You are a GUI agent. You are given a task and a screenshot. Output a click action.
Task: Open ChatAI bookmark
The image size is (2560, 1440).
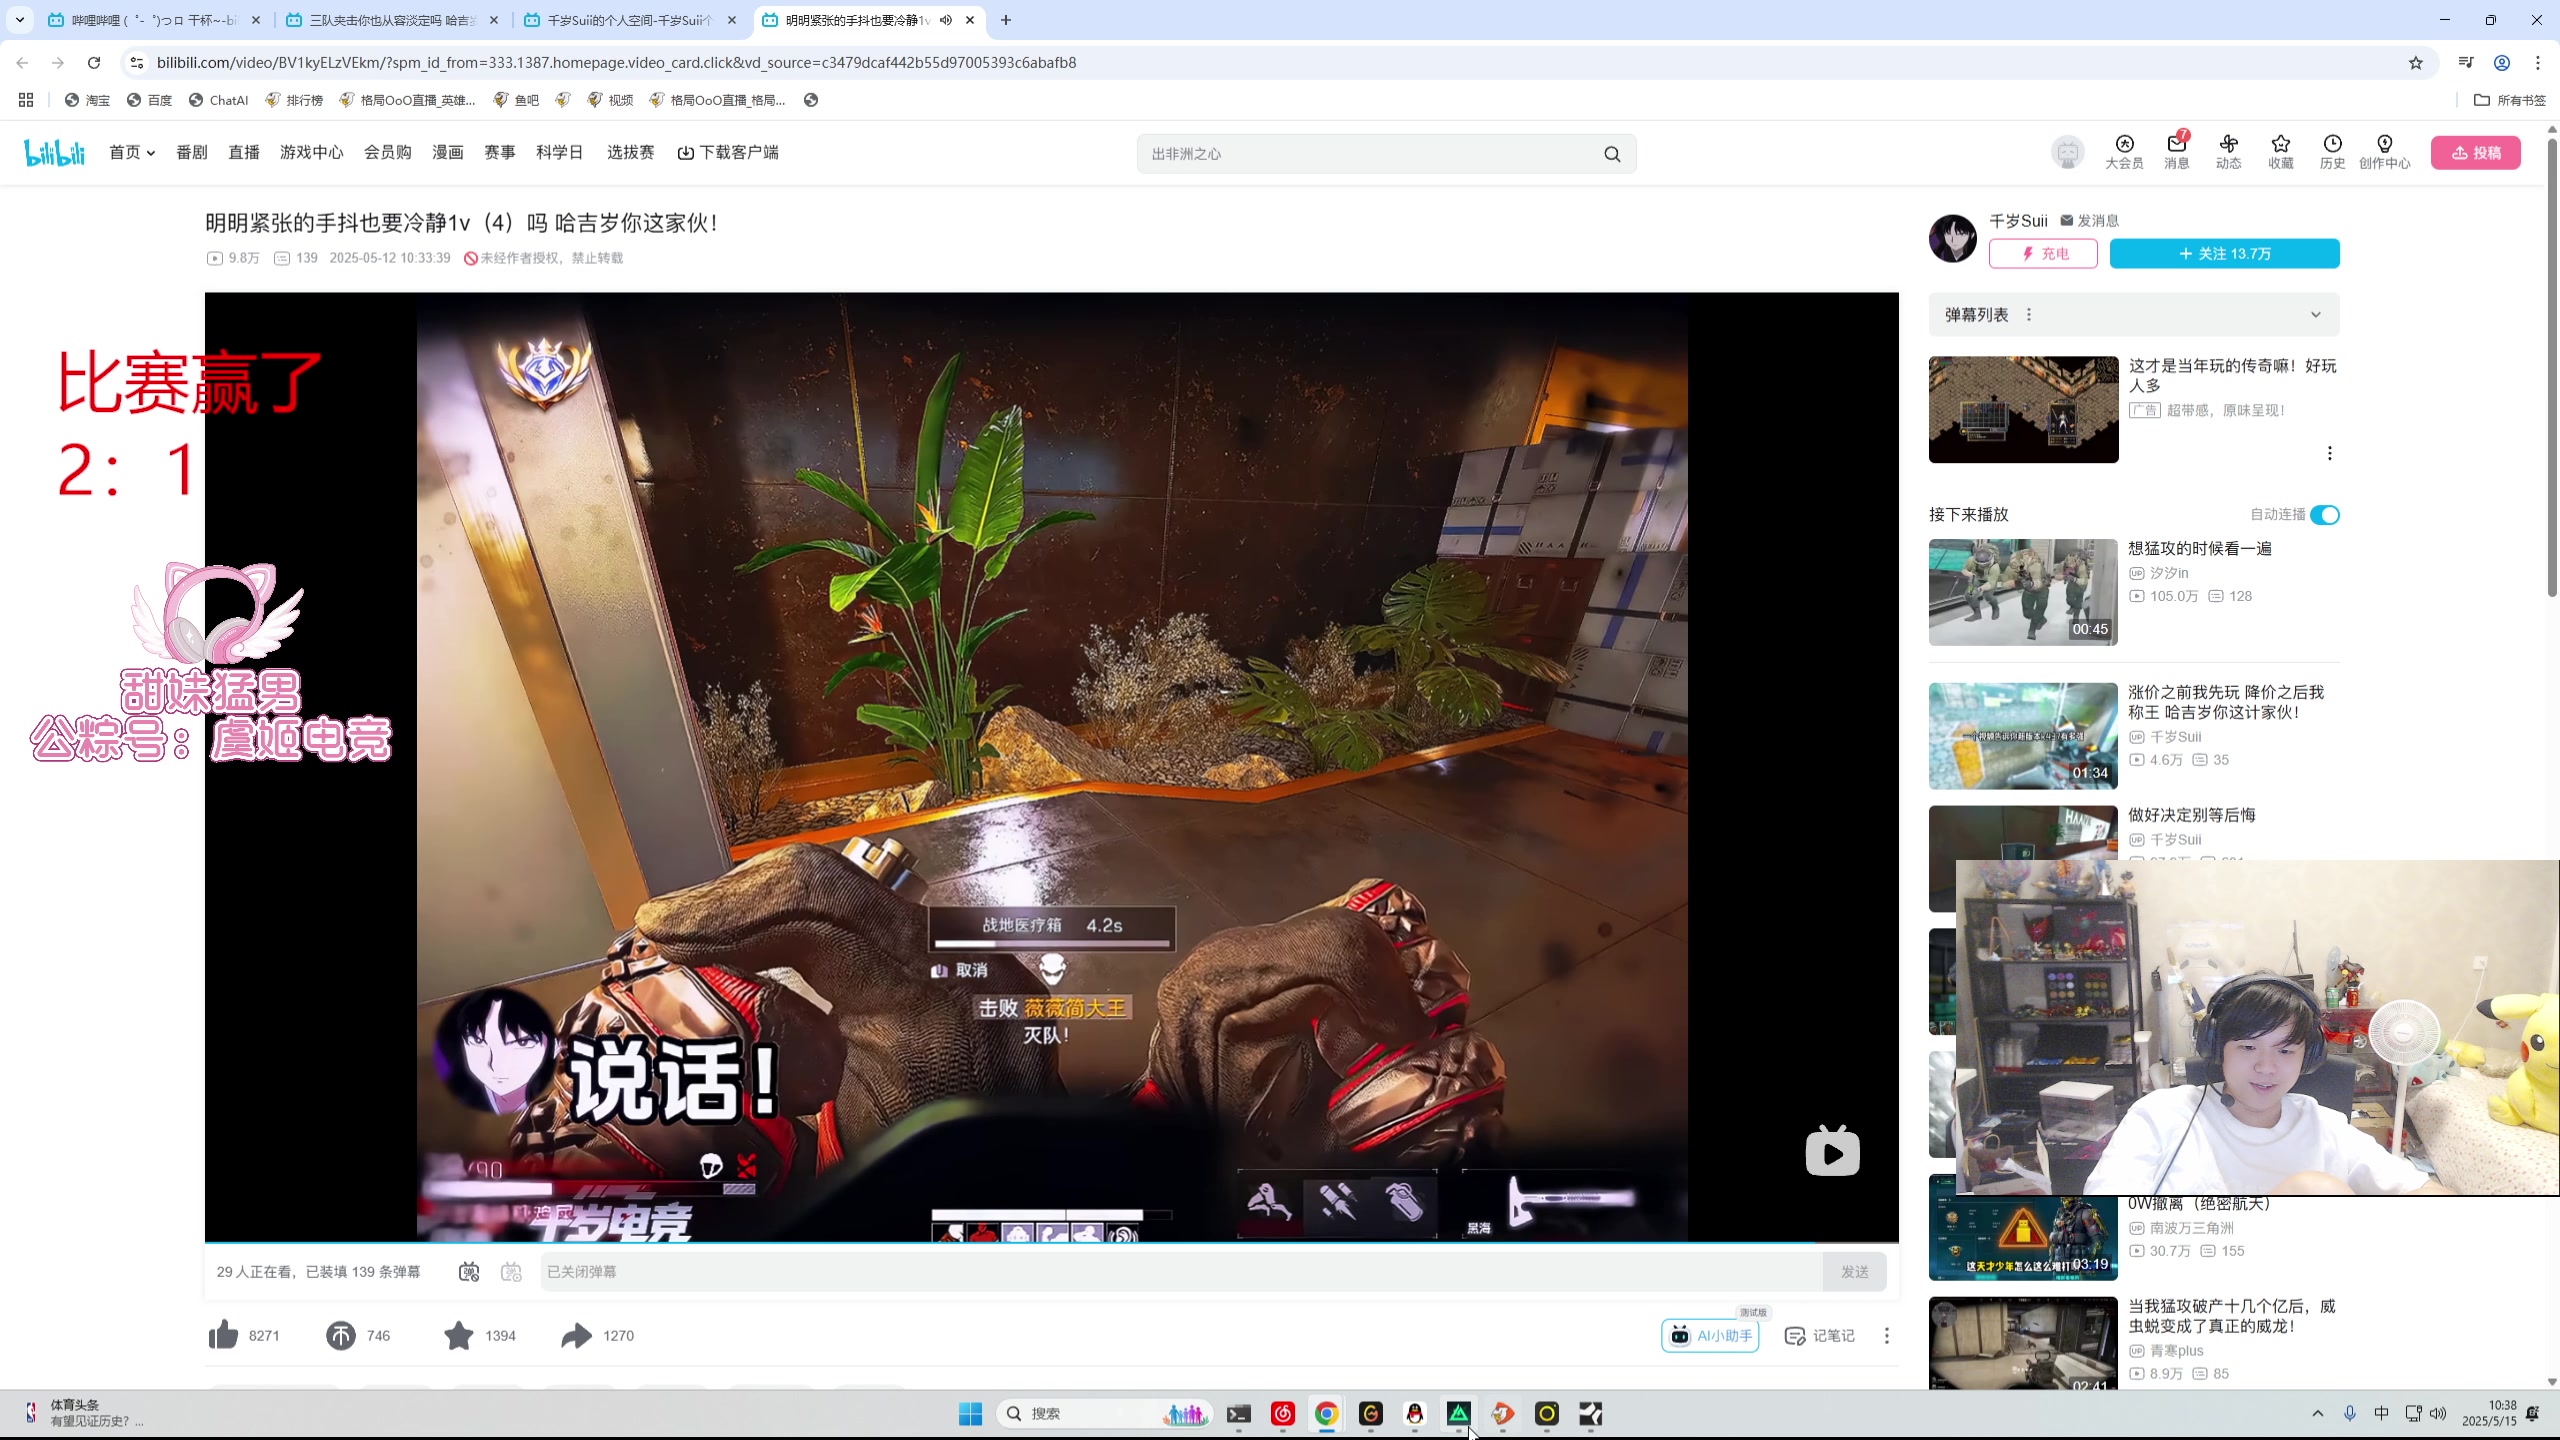pos(218,100)
